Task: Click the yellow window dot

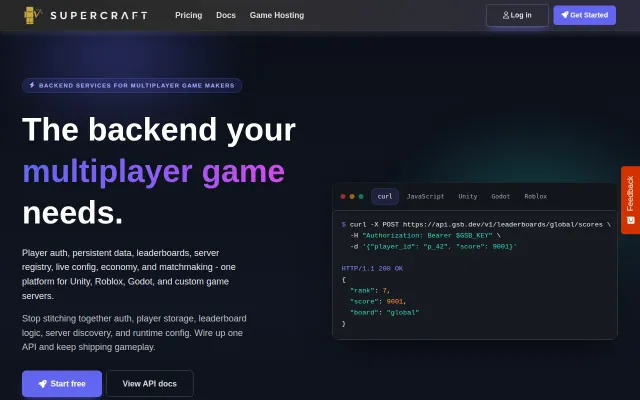Action: [352, 196]
